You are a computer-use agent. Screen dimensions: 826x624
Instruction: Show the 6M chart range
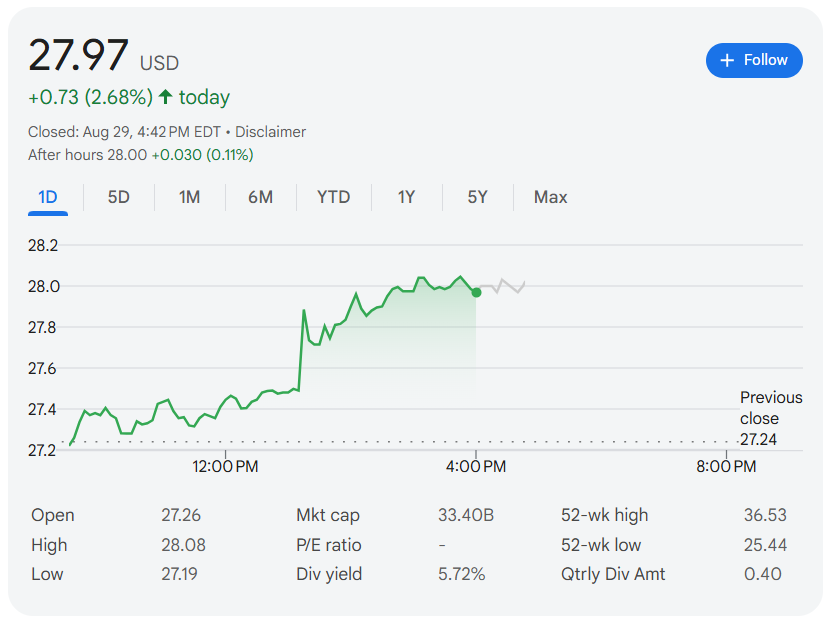click(x=261, y=197)
